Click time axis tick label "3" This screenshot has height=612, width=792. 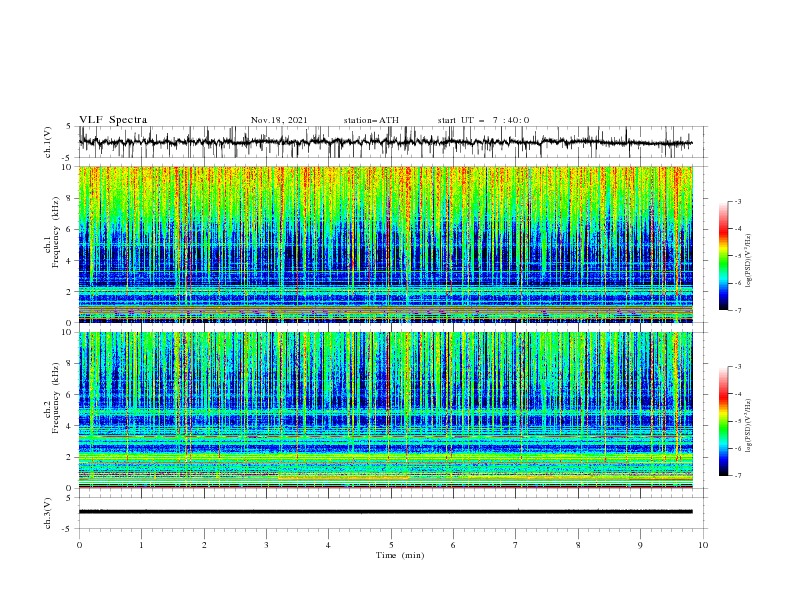coord(266,545)
